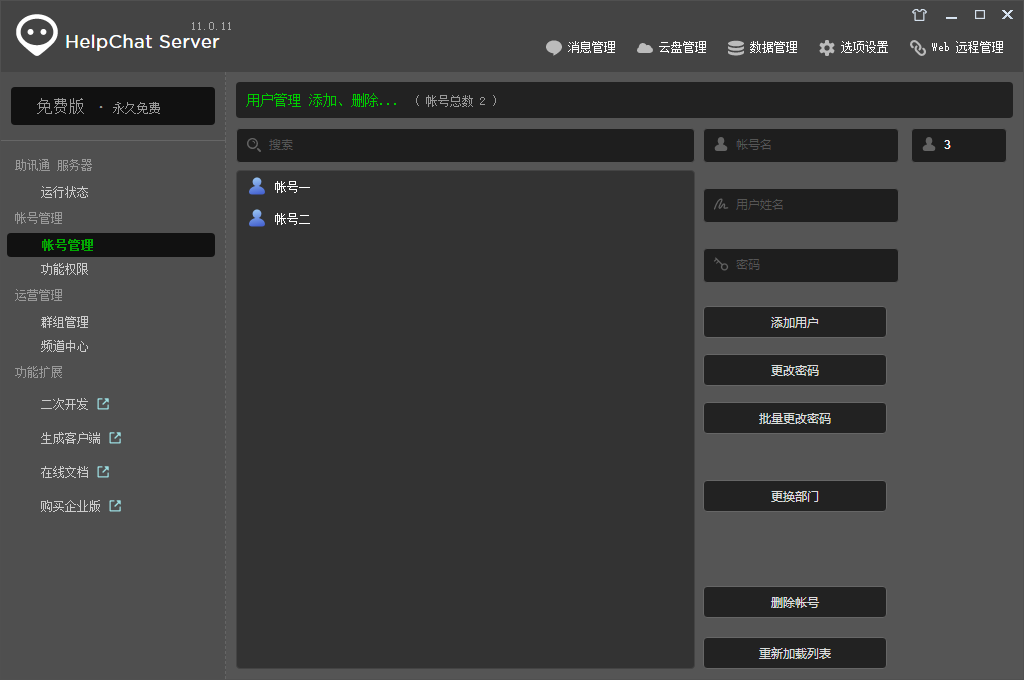Click 重新加载列表 to refresh accounts
The height and width of the screenshot is (680, 1024).
(794, 652)
